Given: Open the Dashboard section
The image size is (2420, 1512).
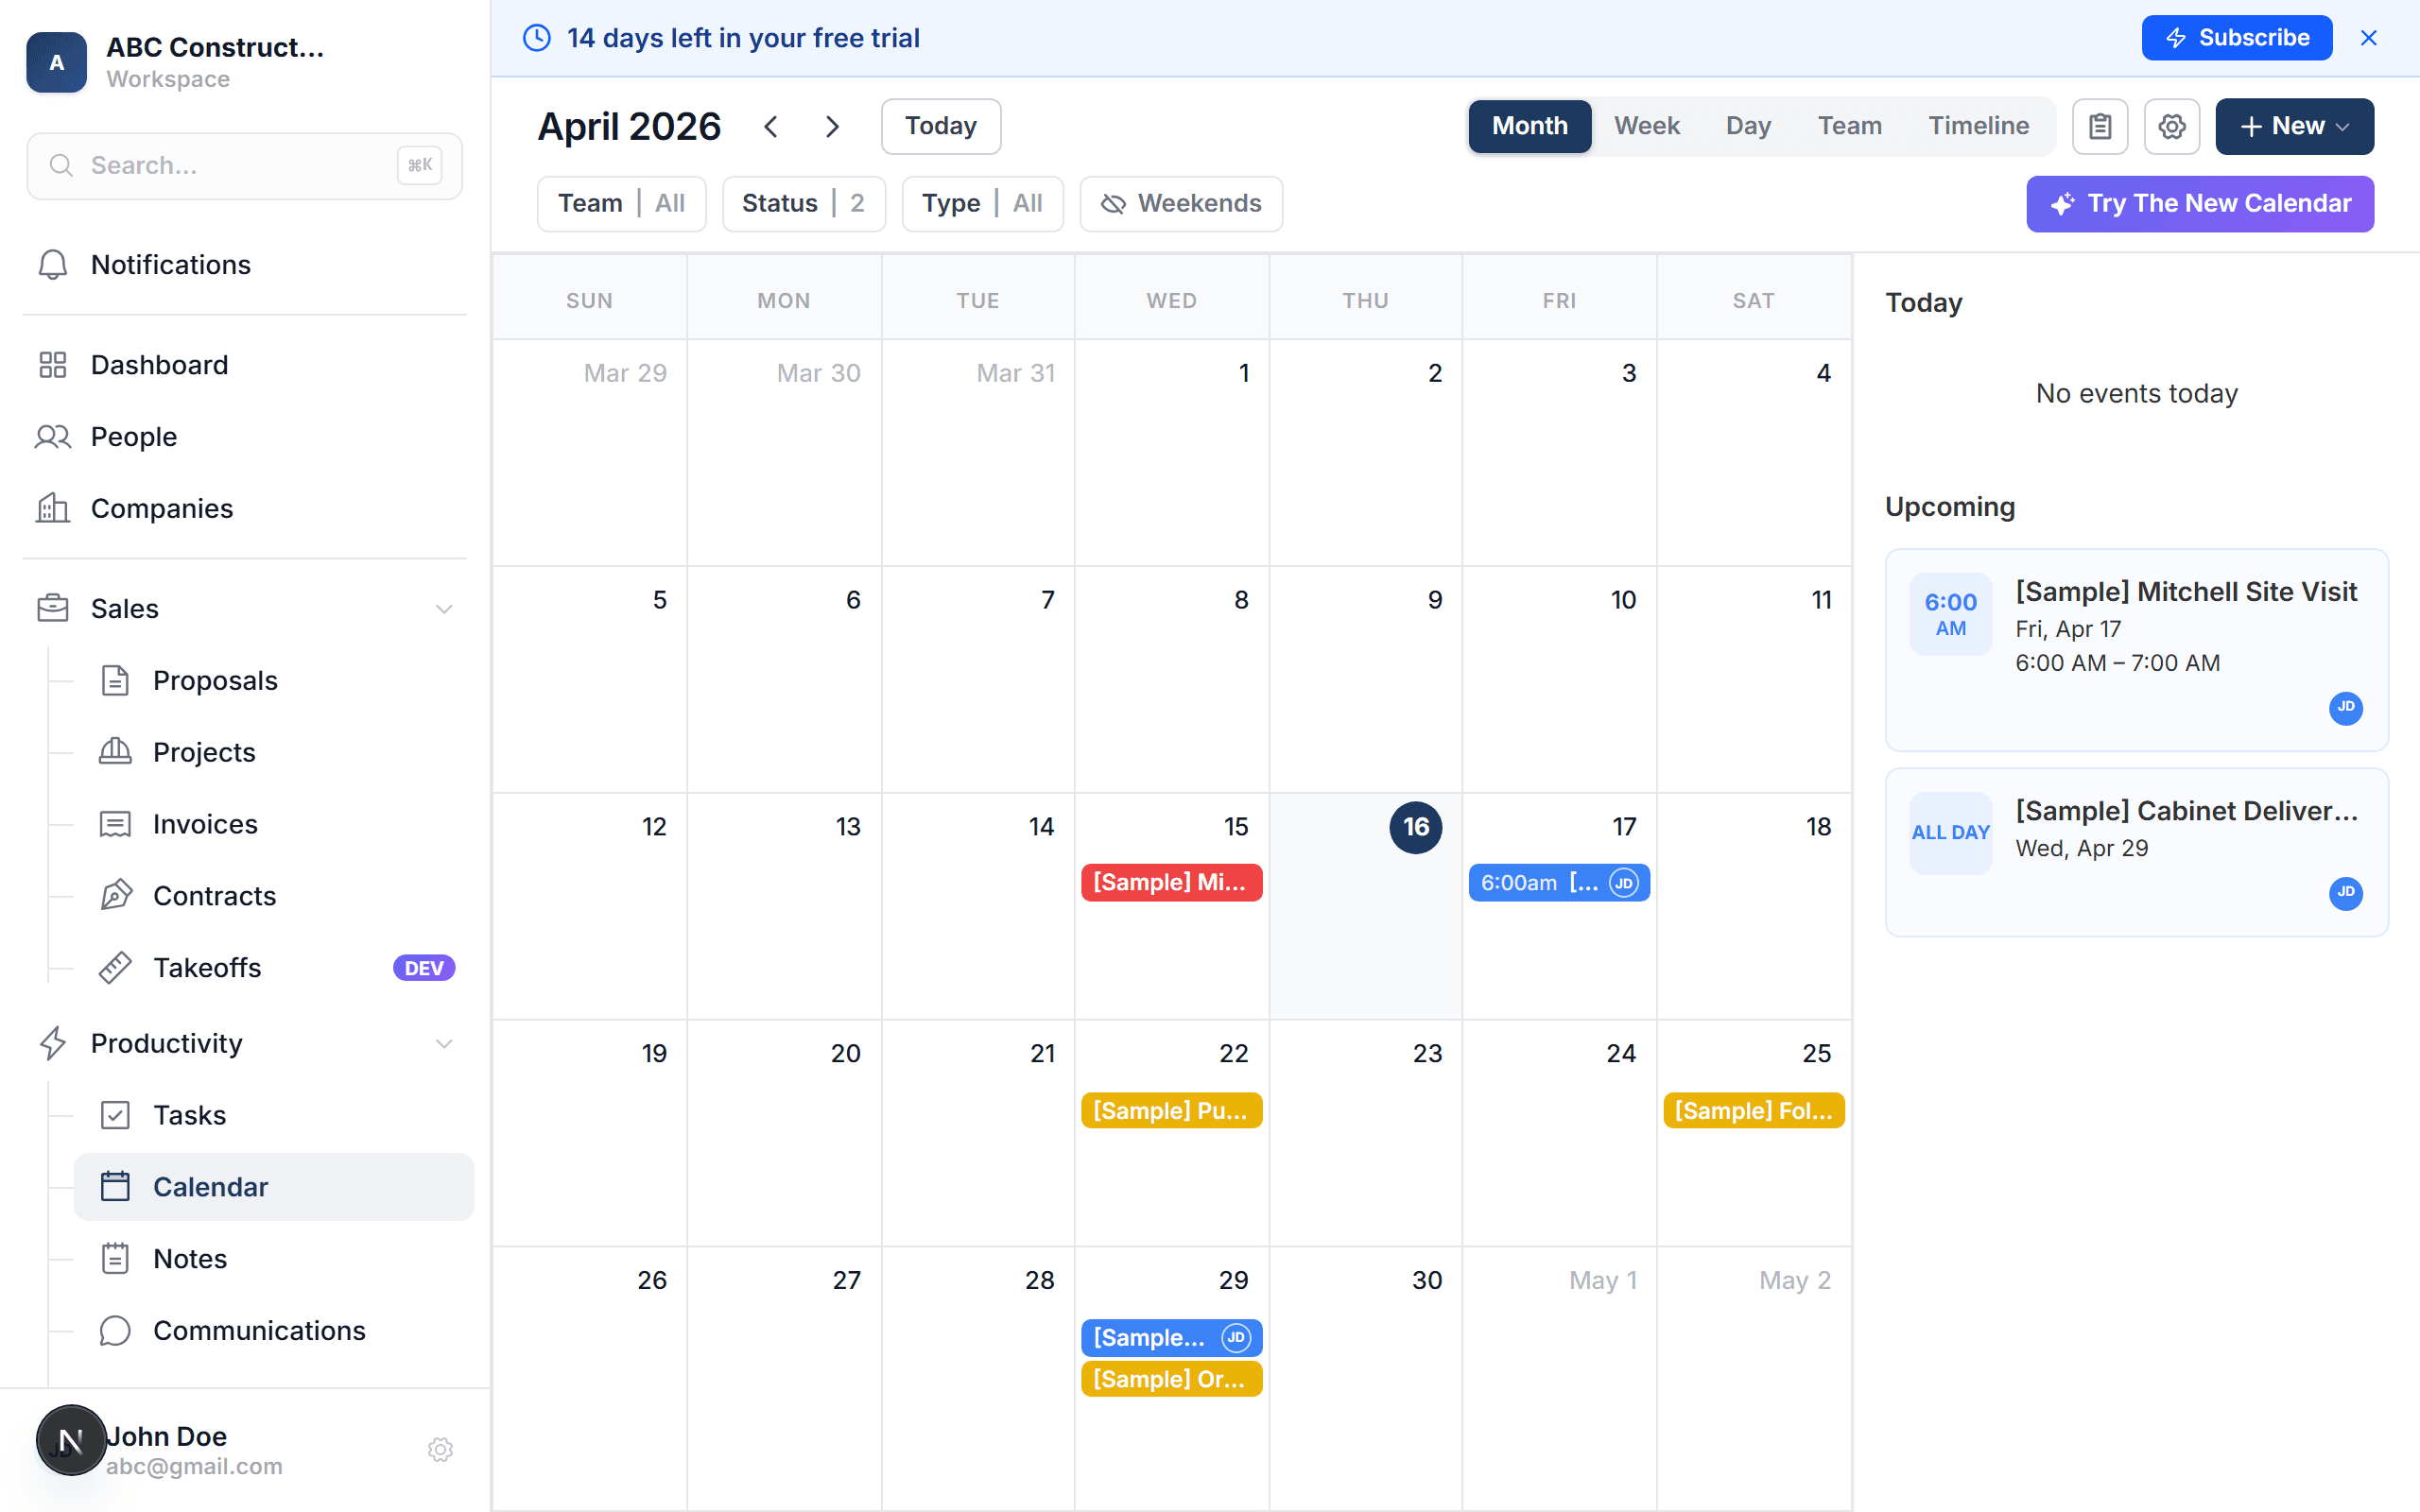Looking at the screenshot, I should point(158,364).
